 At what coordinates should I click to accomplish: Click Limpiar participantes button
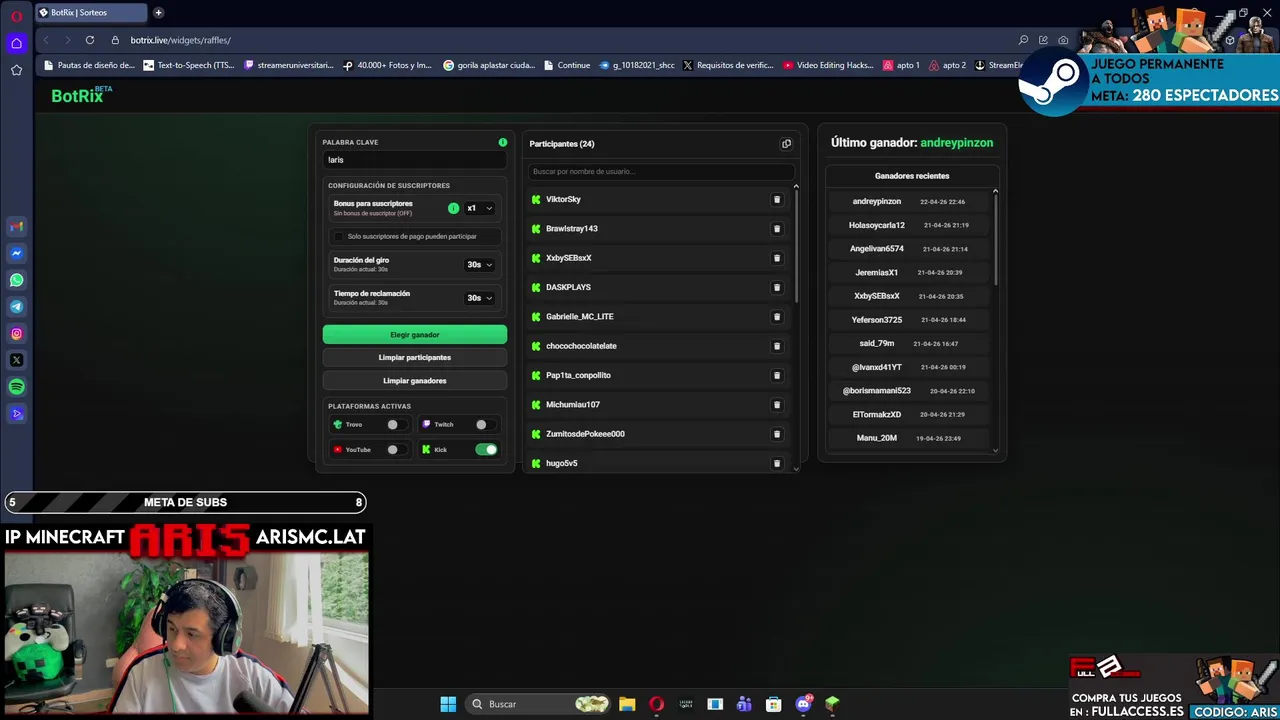(415, 358)
